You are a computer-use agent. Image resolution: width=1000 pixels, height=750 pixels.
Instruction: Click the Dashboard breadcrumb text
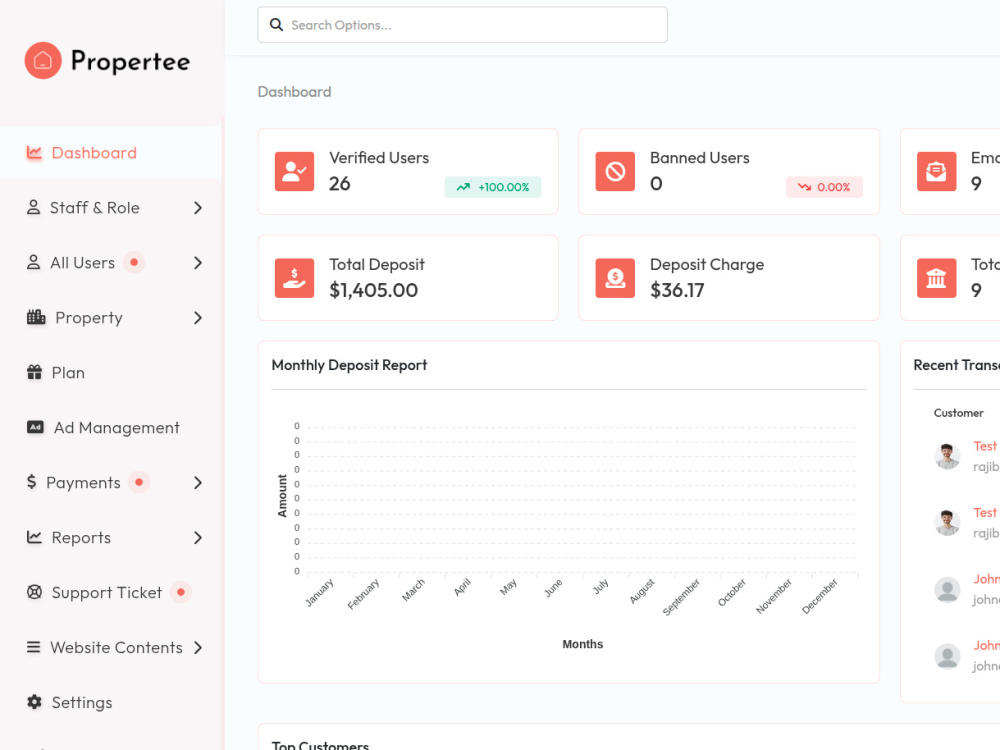294,92
